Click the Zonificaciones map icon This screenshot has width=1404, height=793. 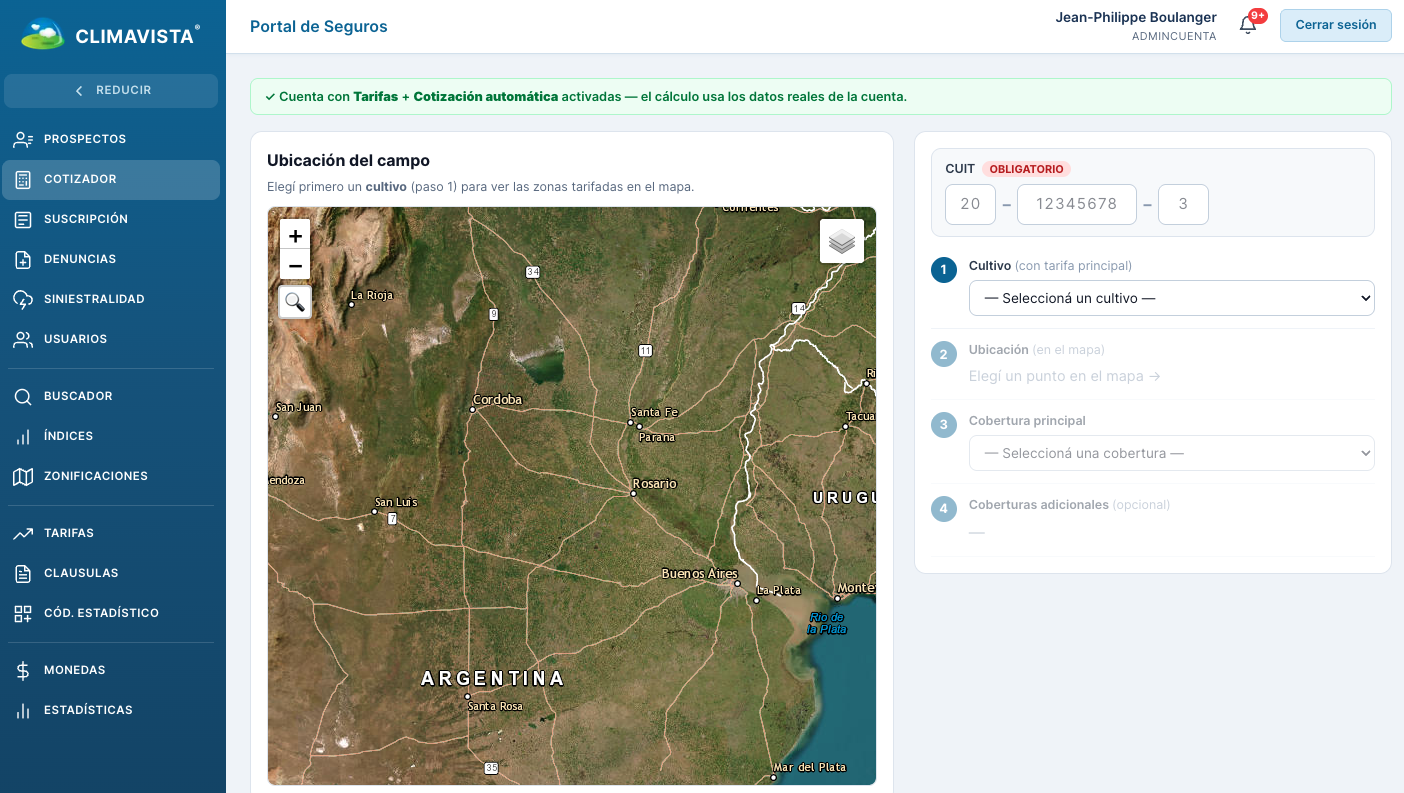tap(23, 476)
